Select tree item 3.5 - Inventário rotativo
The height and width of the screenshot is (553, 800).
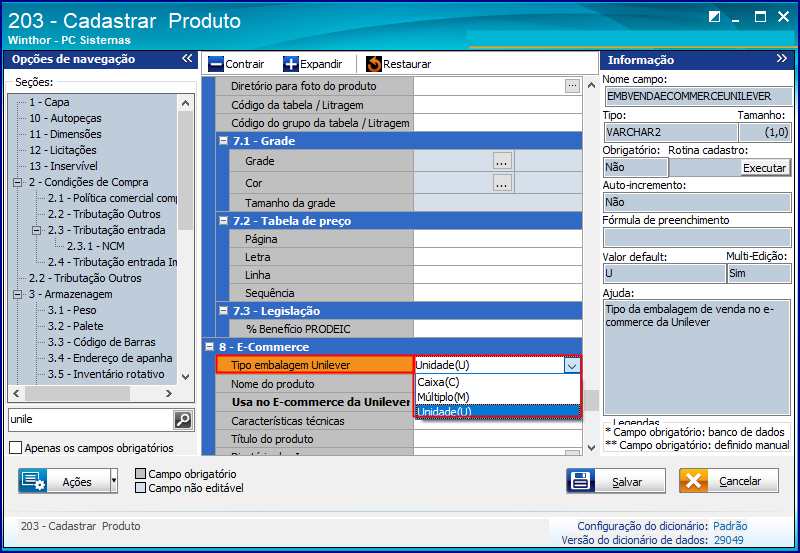coord(106,374)
